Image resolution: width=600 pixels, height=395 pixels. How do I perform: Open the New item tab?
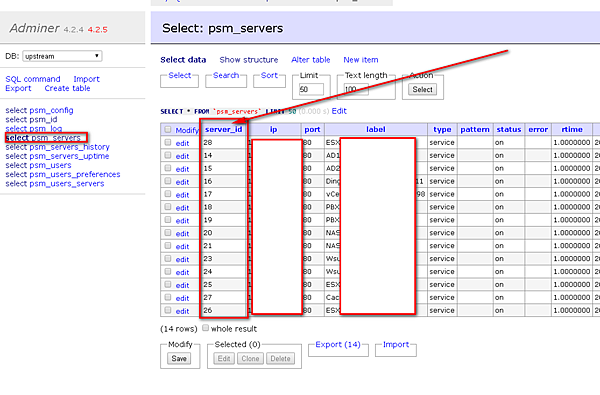[361, 60]
